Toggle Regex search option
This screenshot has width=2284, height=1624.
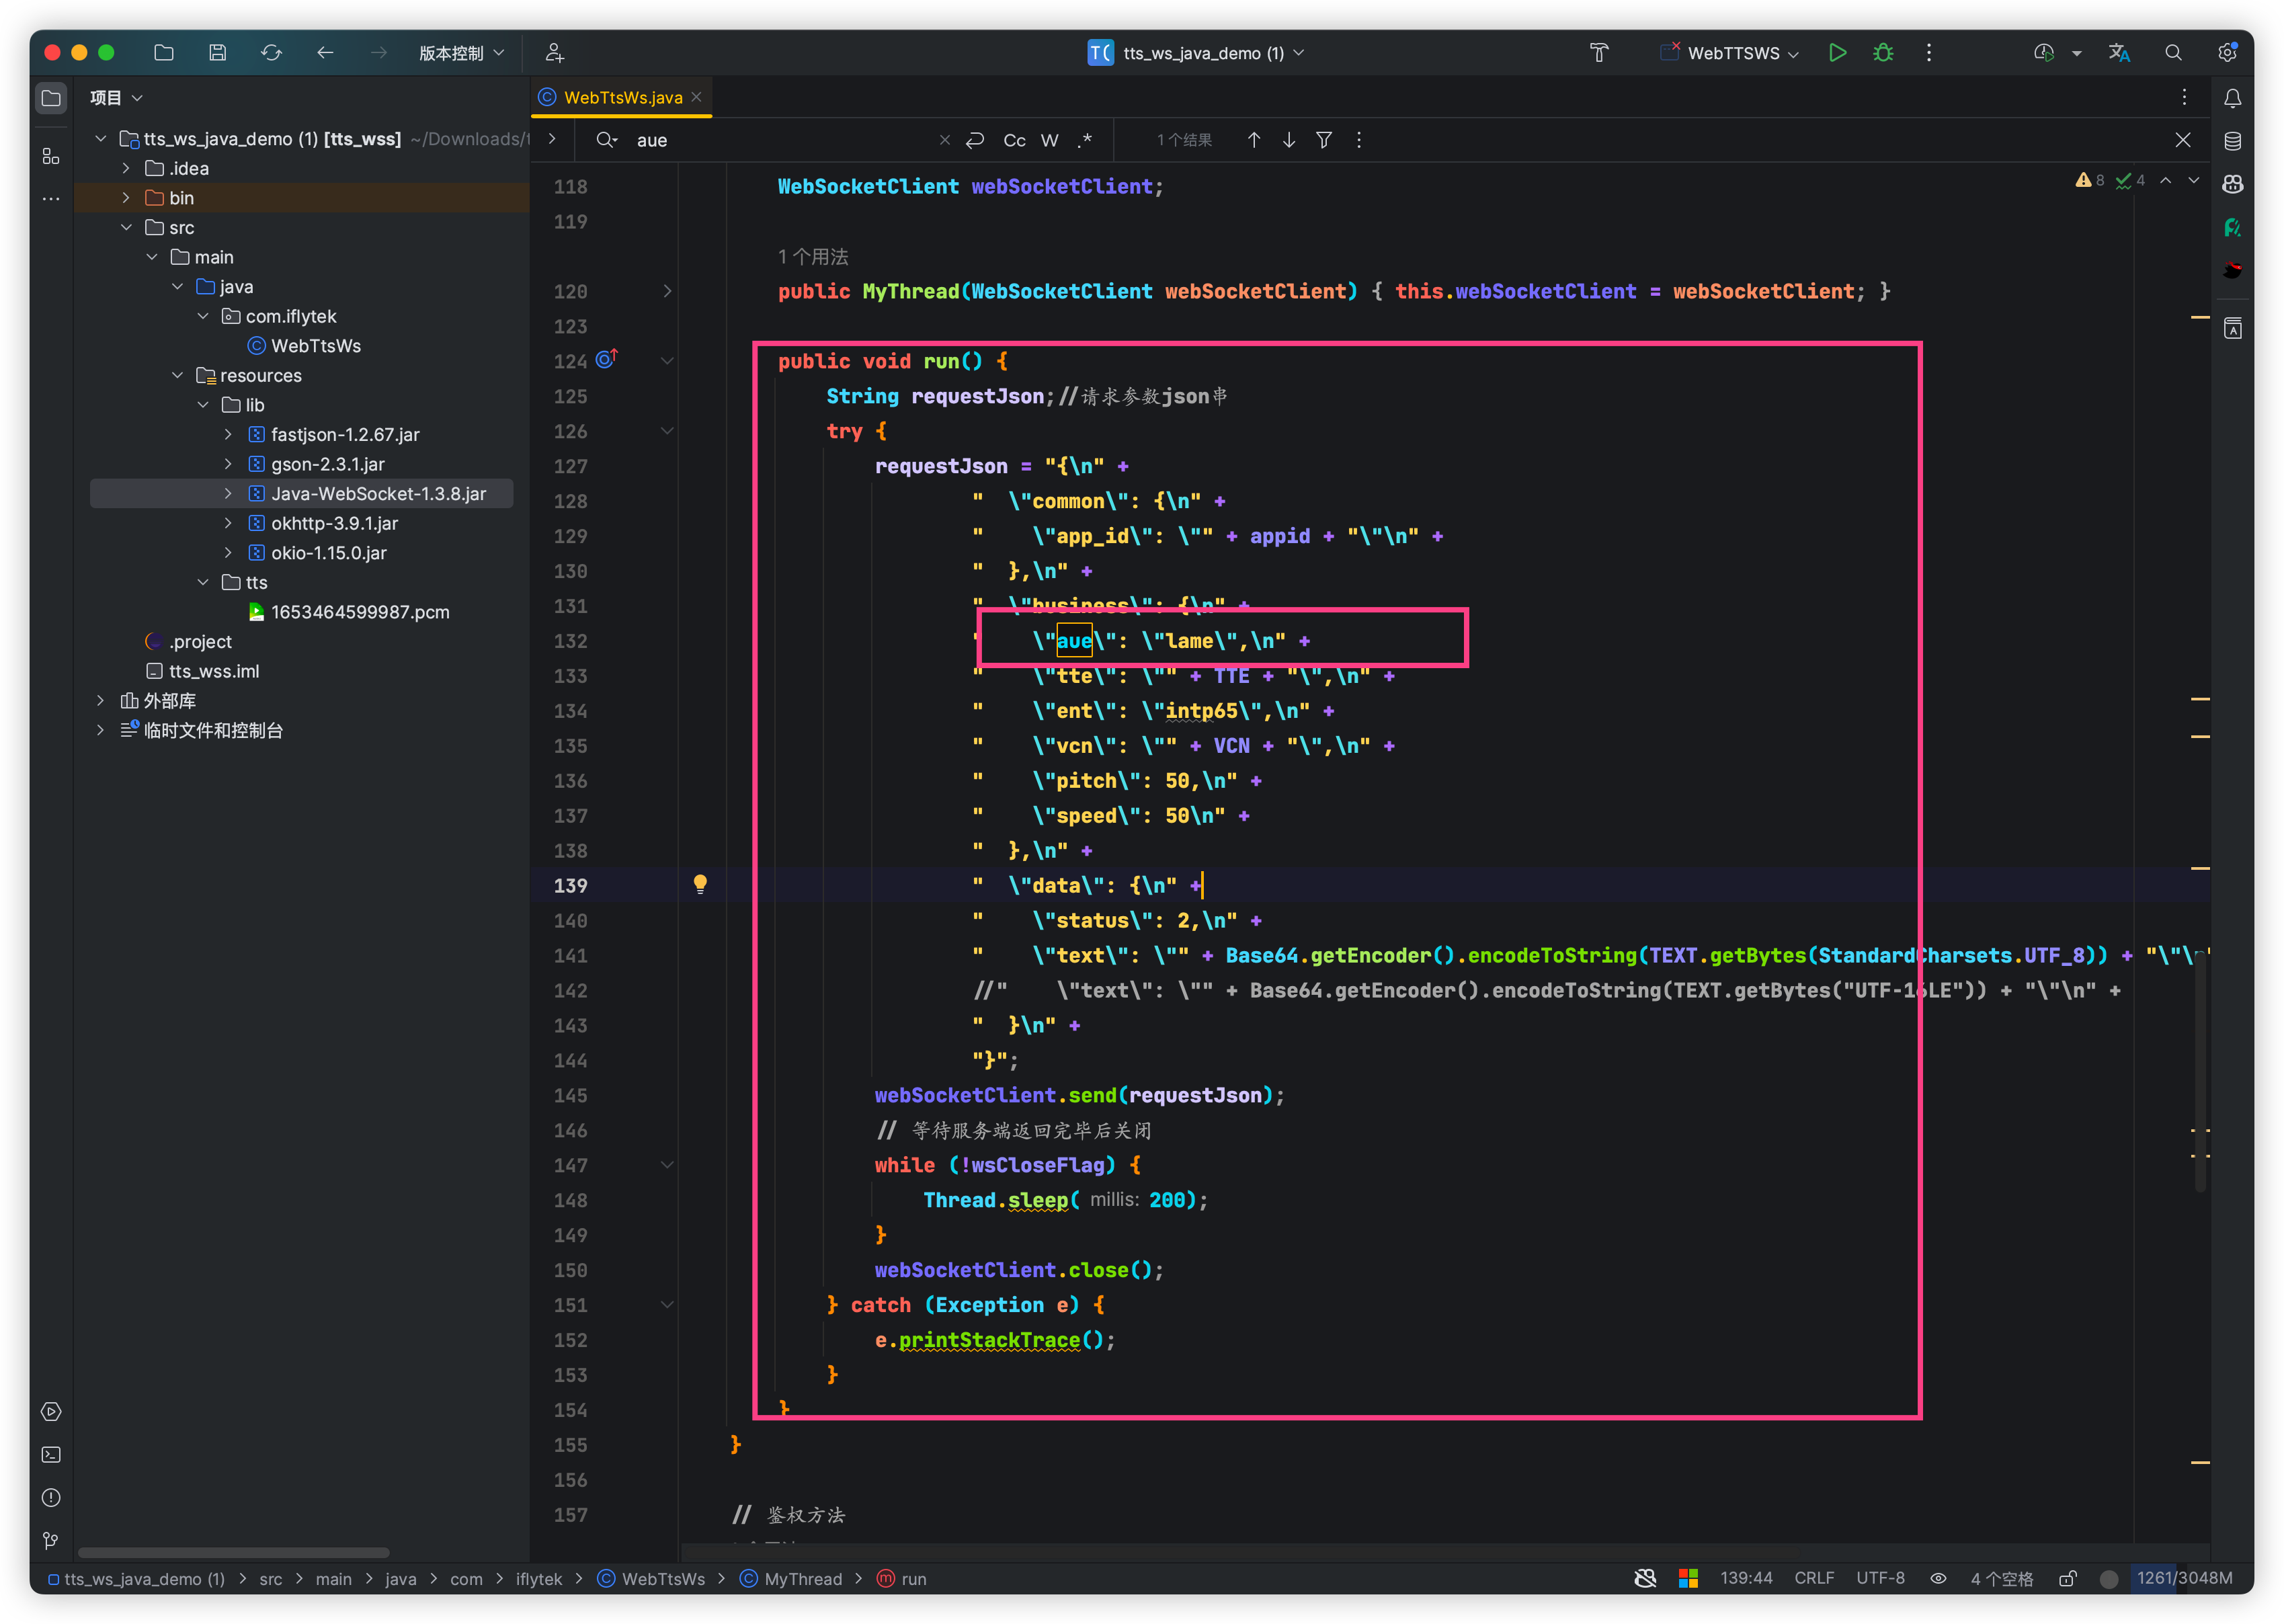(x=1085, y=140)
